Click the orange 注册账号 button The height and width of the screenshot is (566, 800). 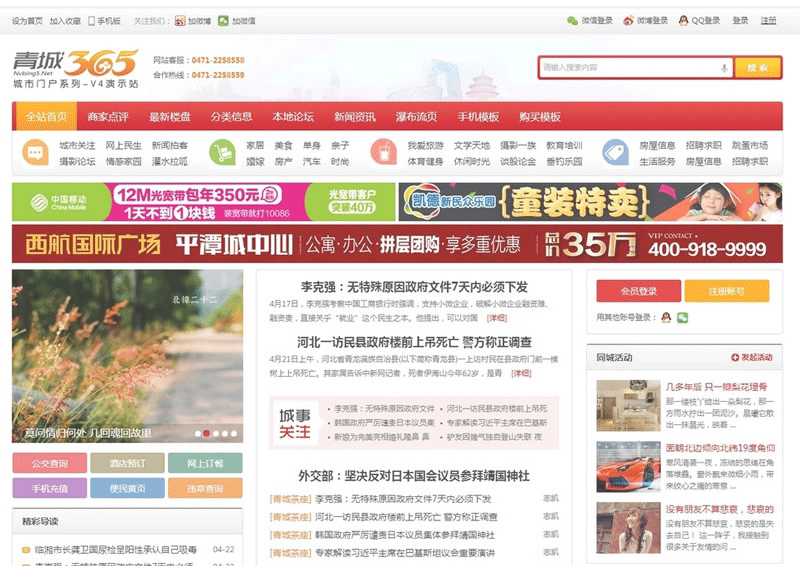727,291
